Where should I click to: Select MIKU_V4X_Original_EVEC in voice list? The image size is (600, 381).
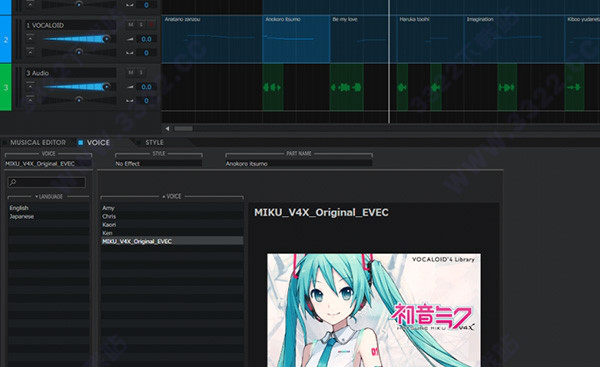pyautogui.click(x=172, y=241)
